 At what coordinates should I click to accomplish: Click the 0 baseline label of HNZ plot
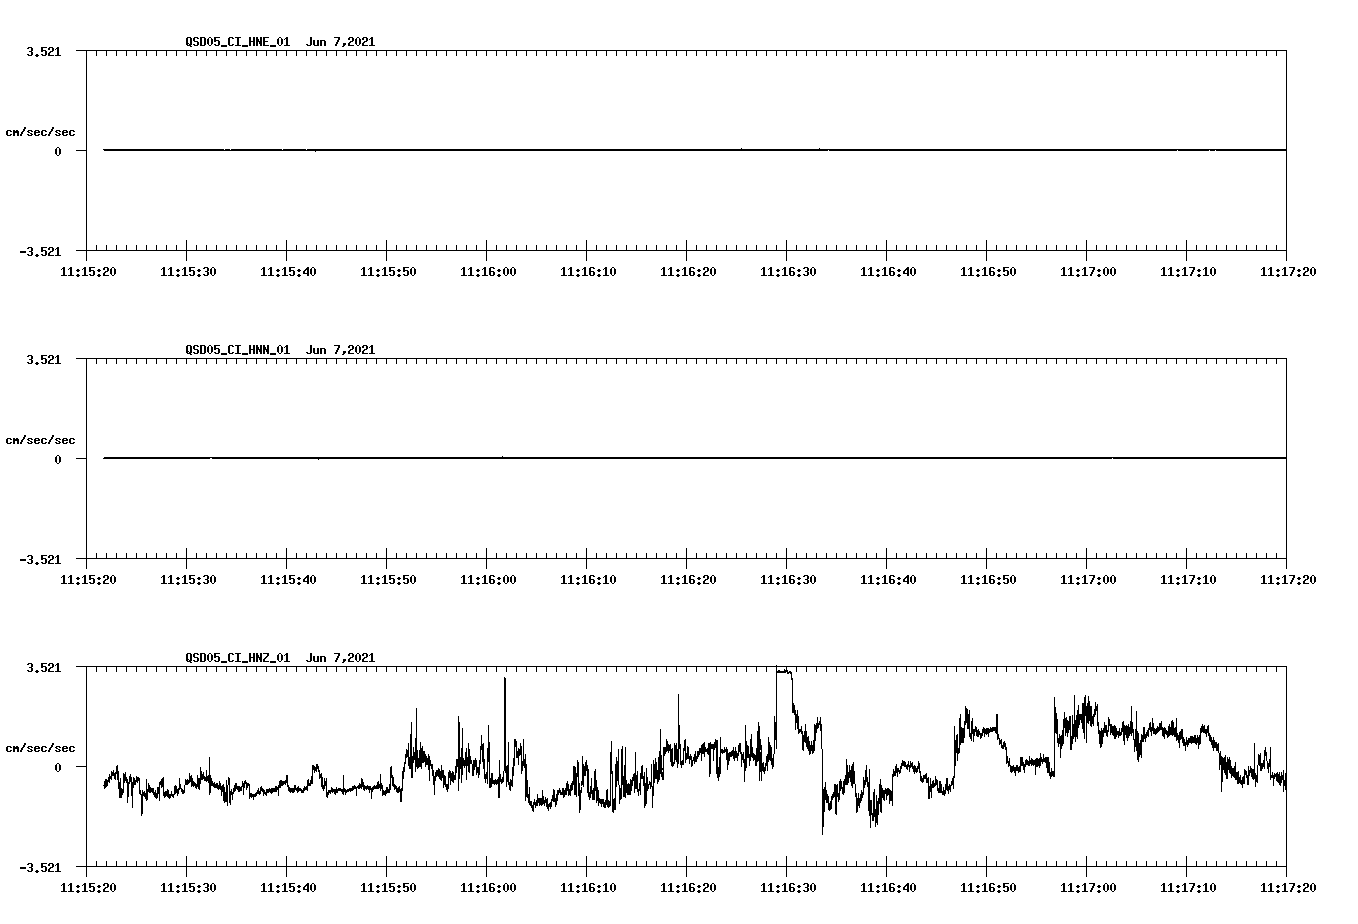point(58,767)
